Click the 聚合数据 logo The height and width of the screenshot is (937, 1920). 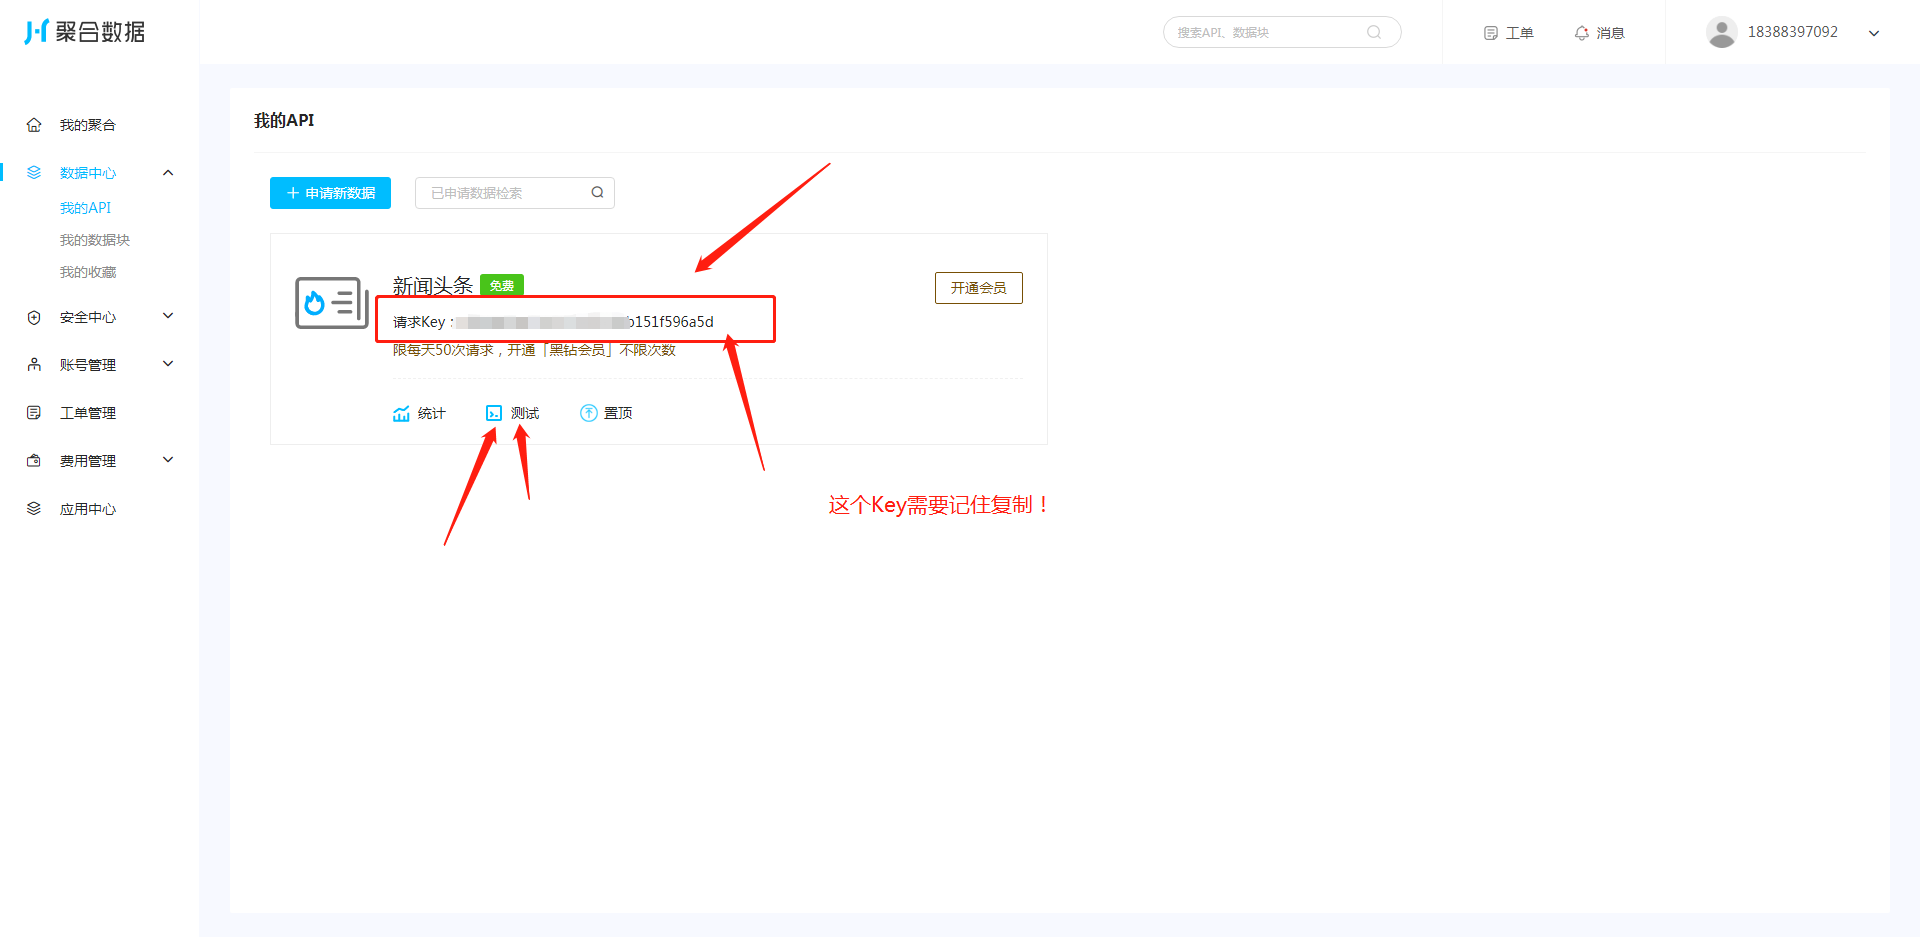(x=85, y=32)
